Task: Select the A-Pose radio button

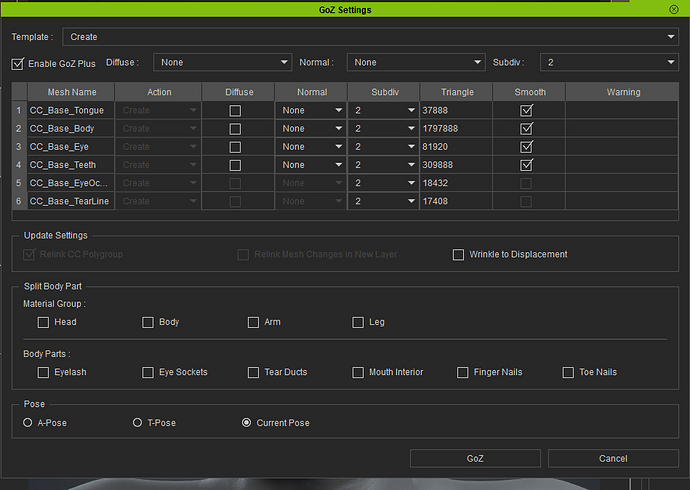Action: (28, 423)
